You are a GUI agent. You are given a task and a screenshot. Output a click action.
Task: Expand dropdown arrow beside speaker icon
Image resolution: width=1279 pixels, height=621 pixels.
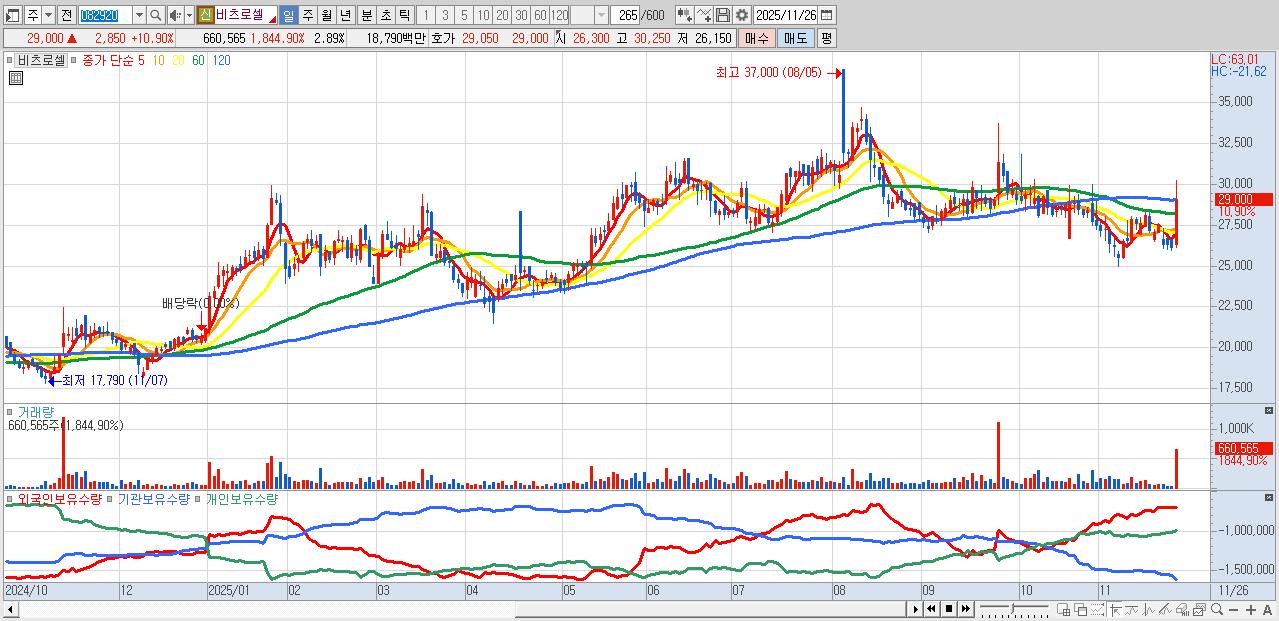coord(189,15)
